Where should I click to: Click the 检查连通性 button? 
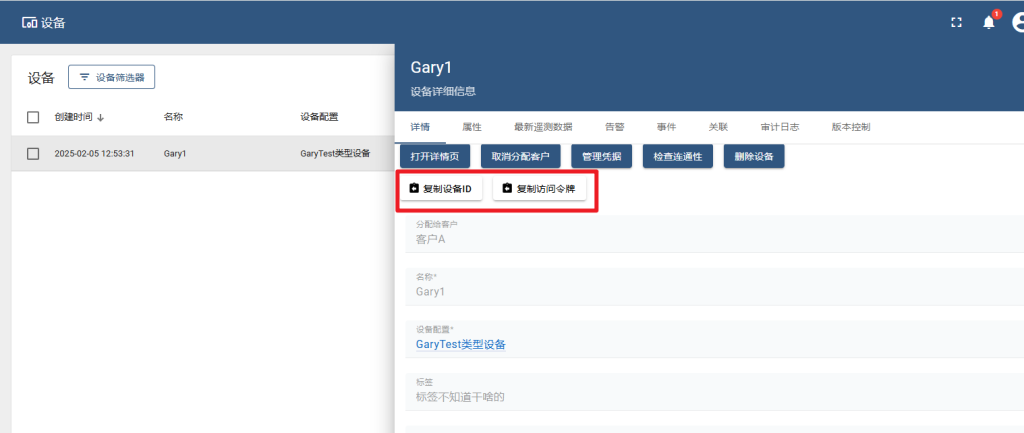click(677, 157)
